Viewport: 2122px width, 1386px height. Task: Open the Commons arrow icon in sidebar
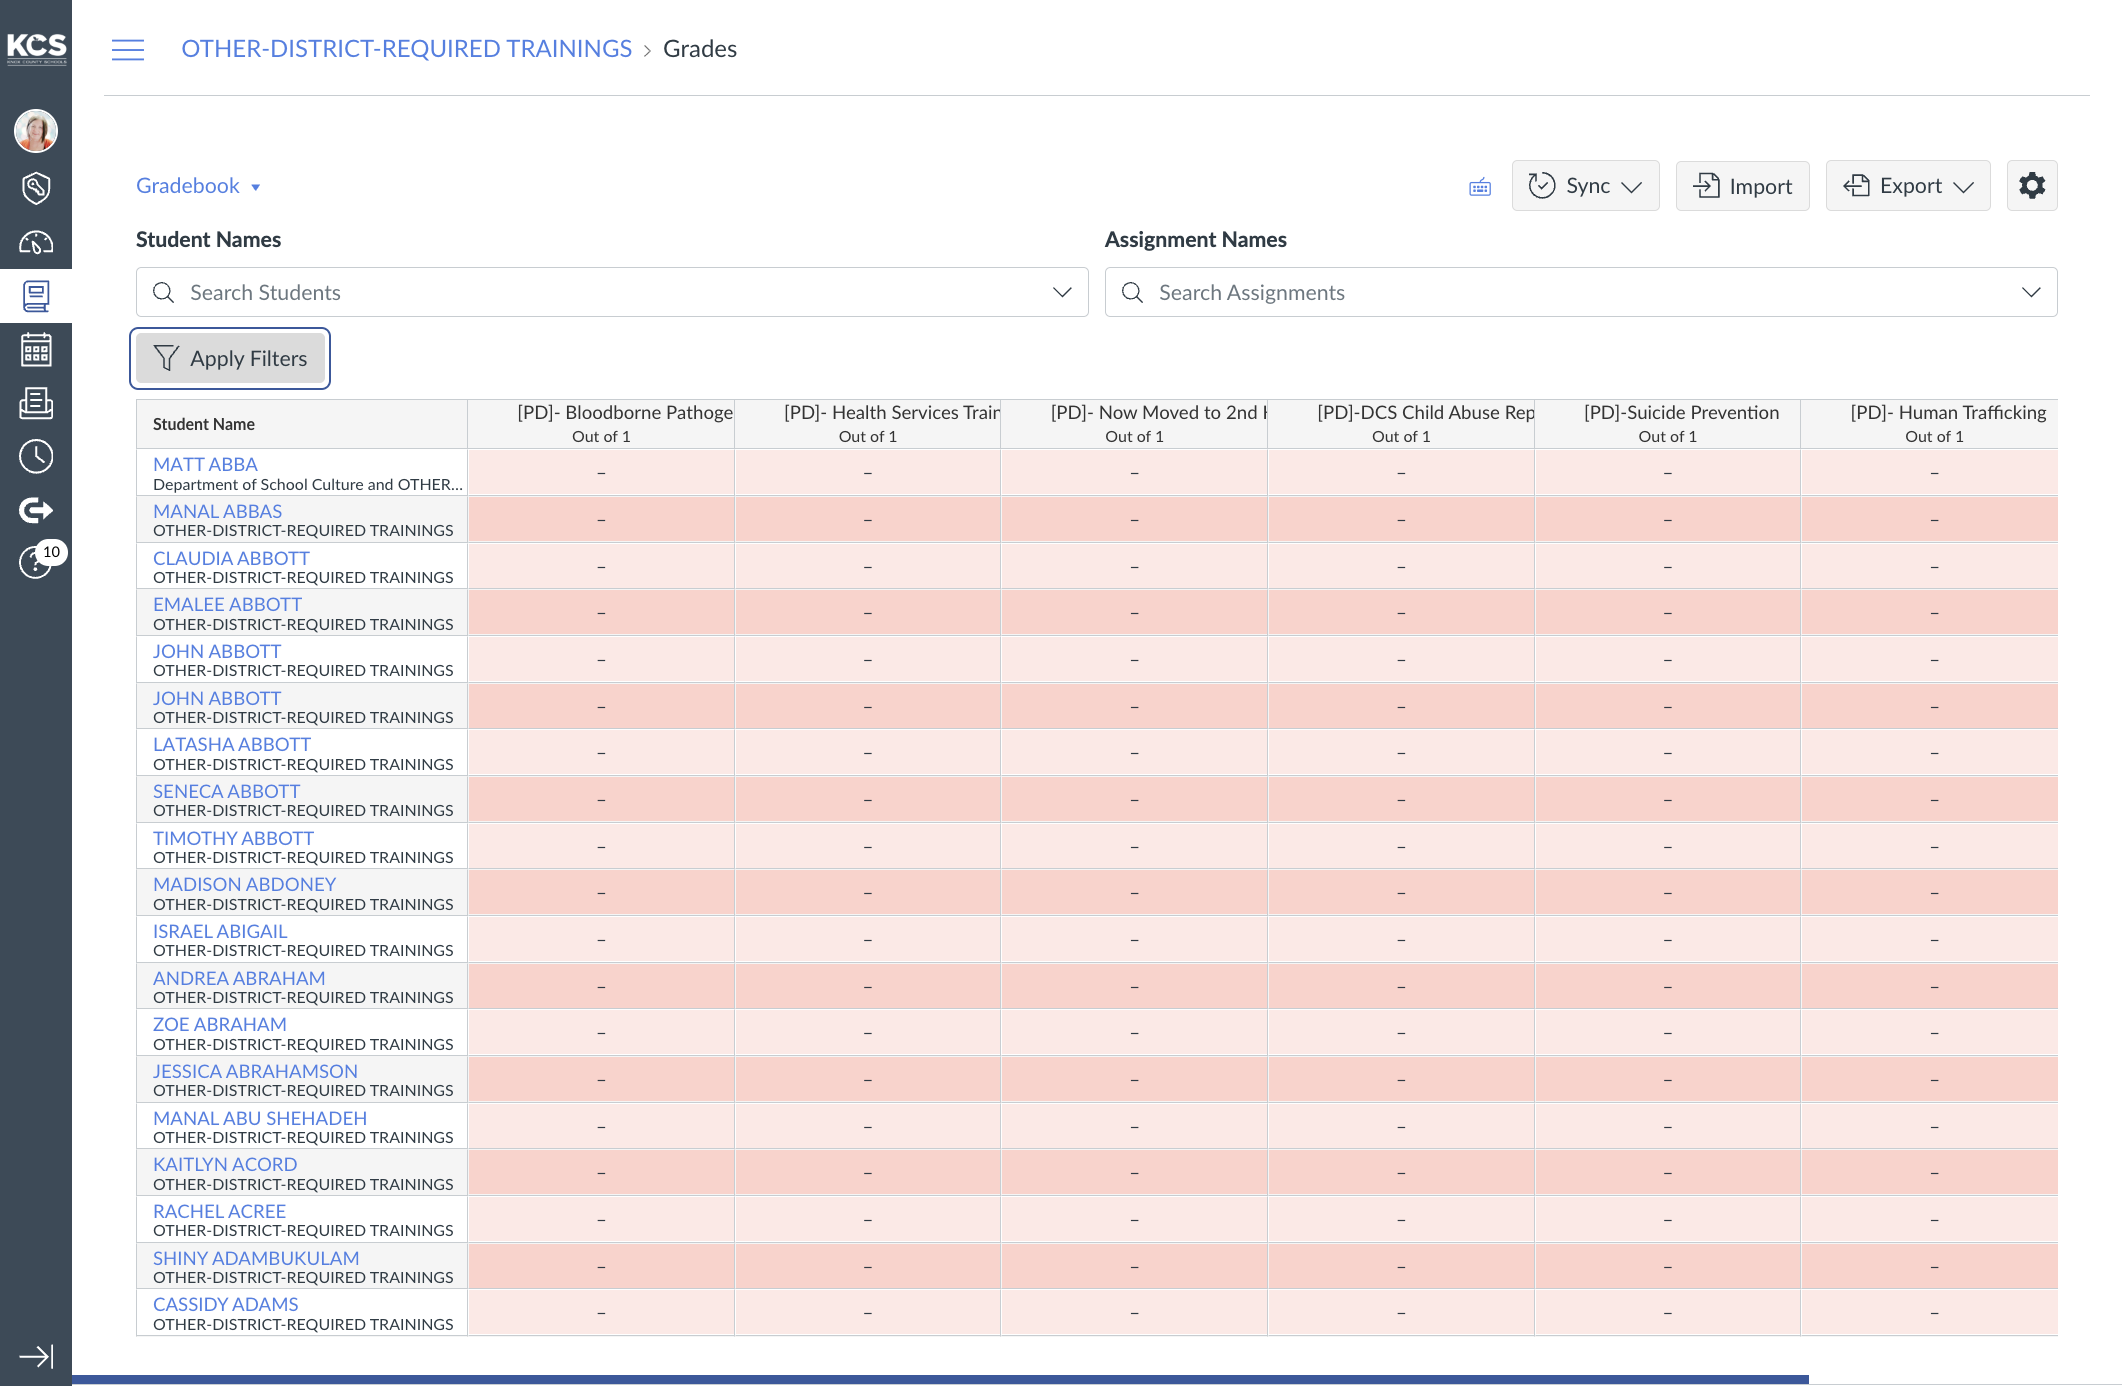(x=36, y=510)
